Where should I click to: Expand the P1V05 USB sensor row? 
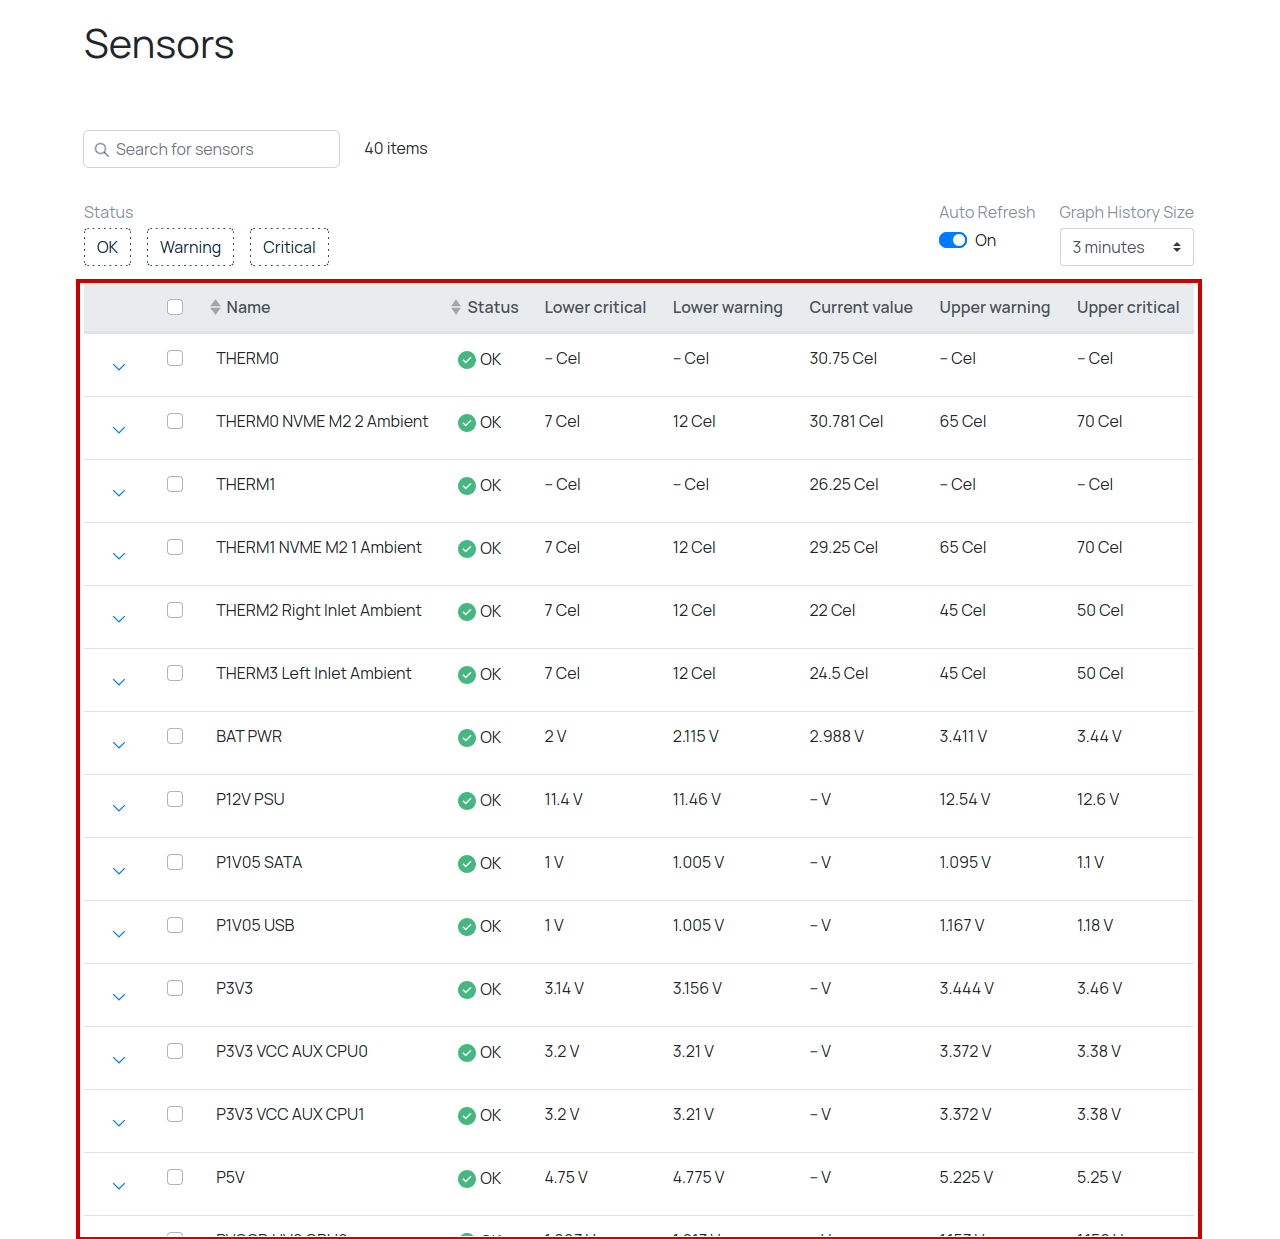tap(119, 934)
